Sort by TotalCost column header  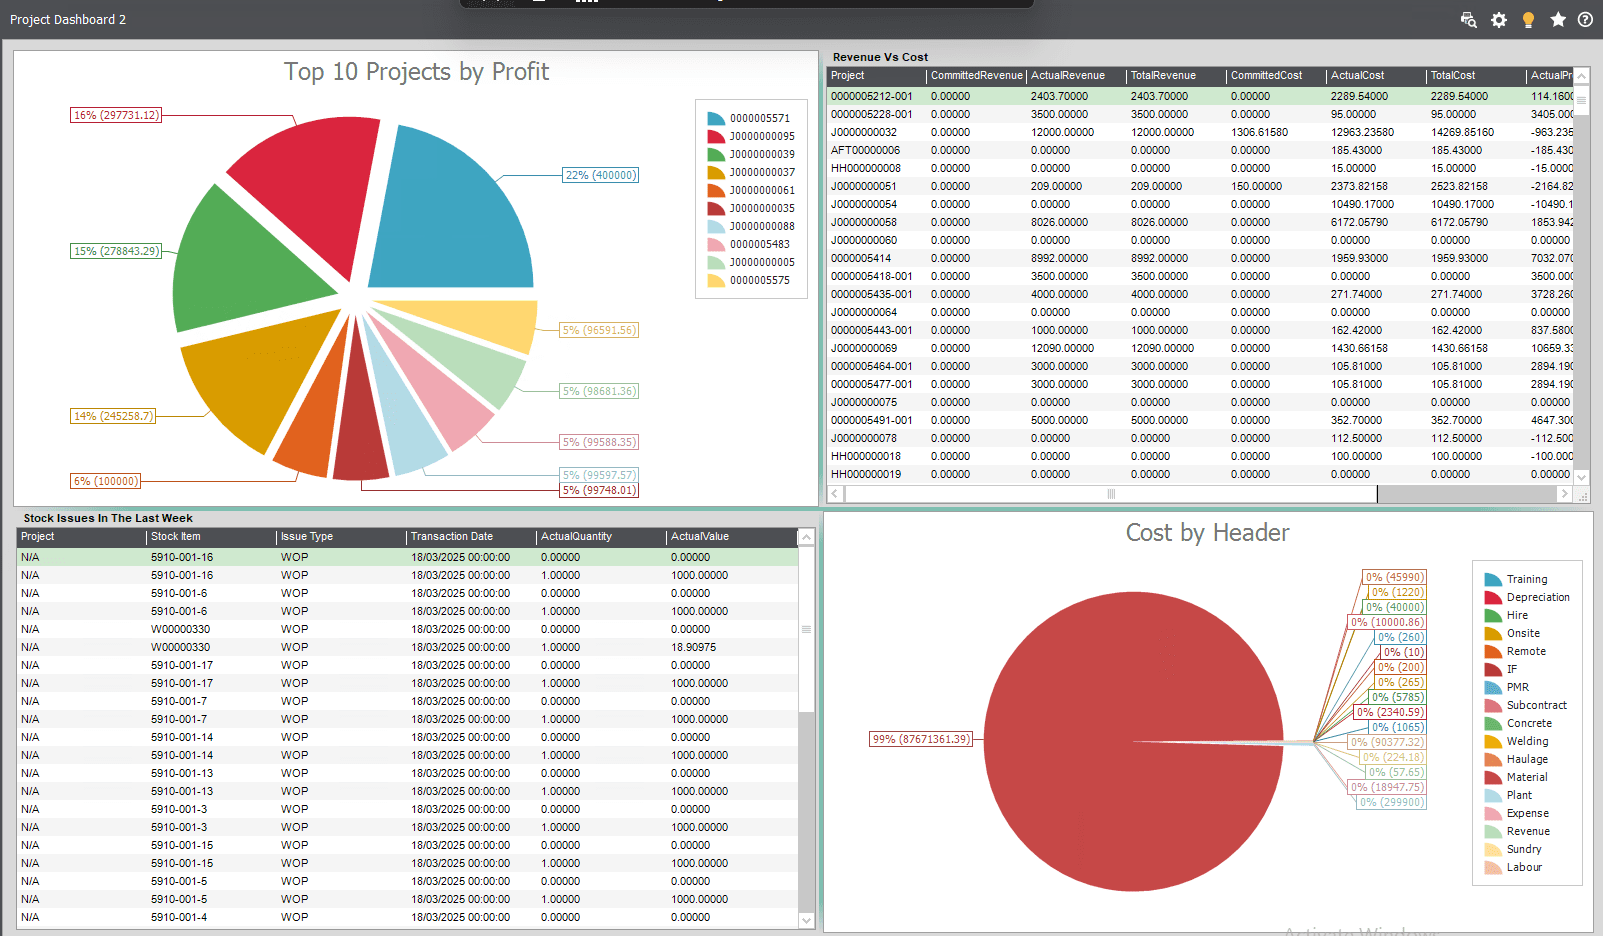point(1477,76)
